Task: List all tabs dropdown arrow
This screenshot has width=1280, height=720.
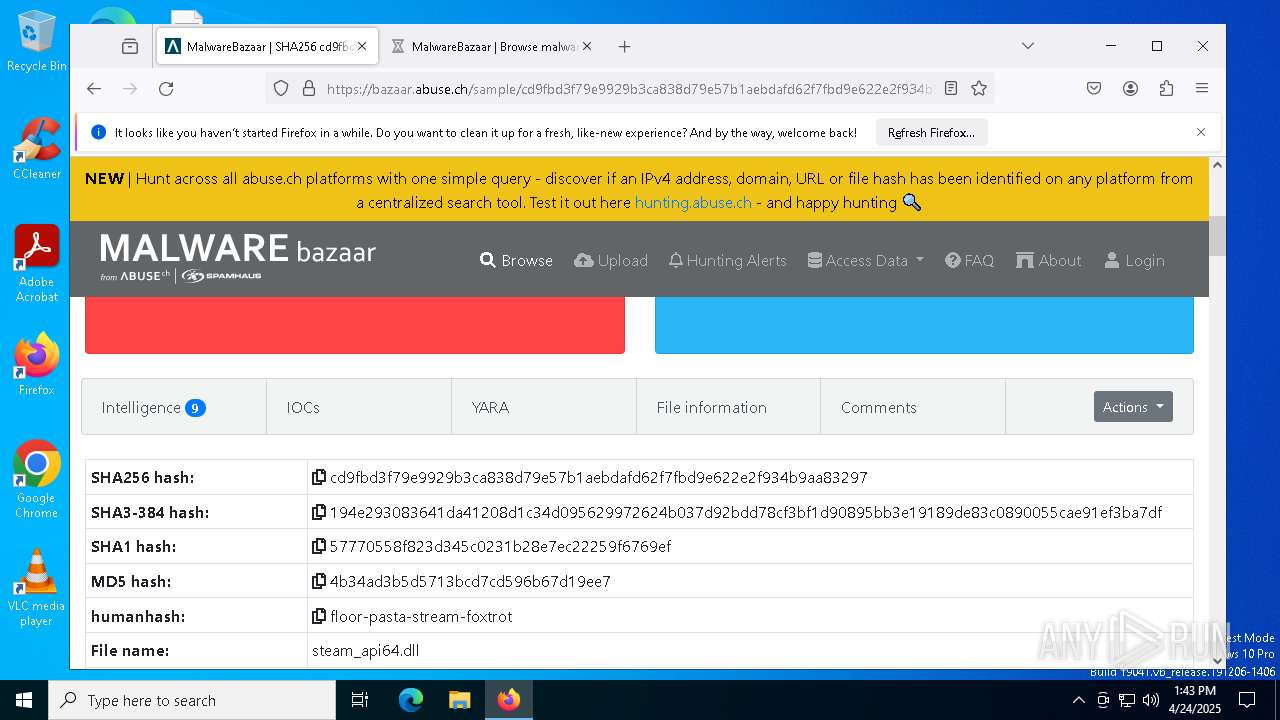Action: (x=1027, y=46)
